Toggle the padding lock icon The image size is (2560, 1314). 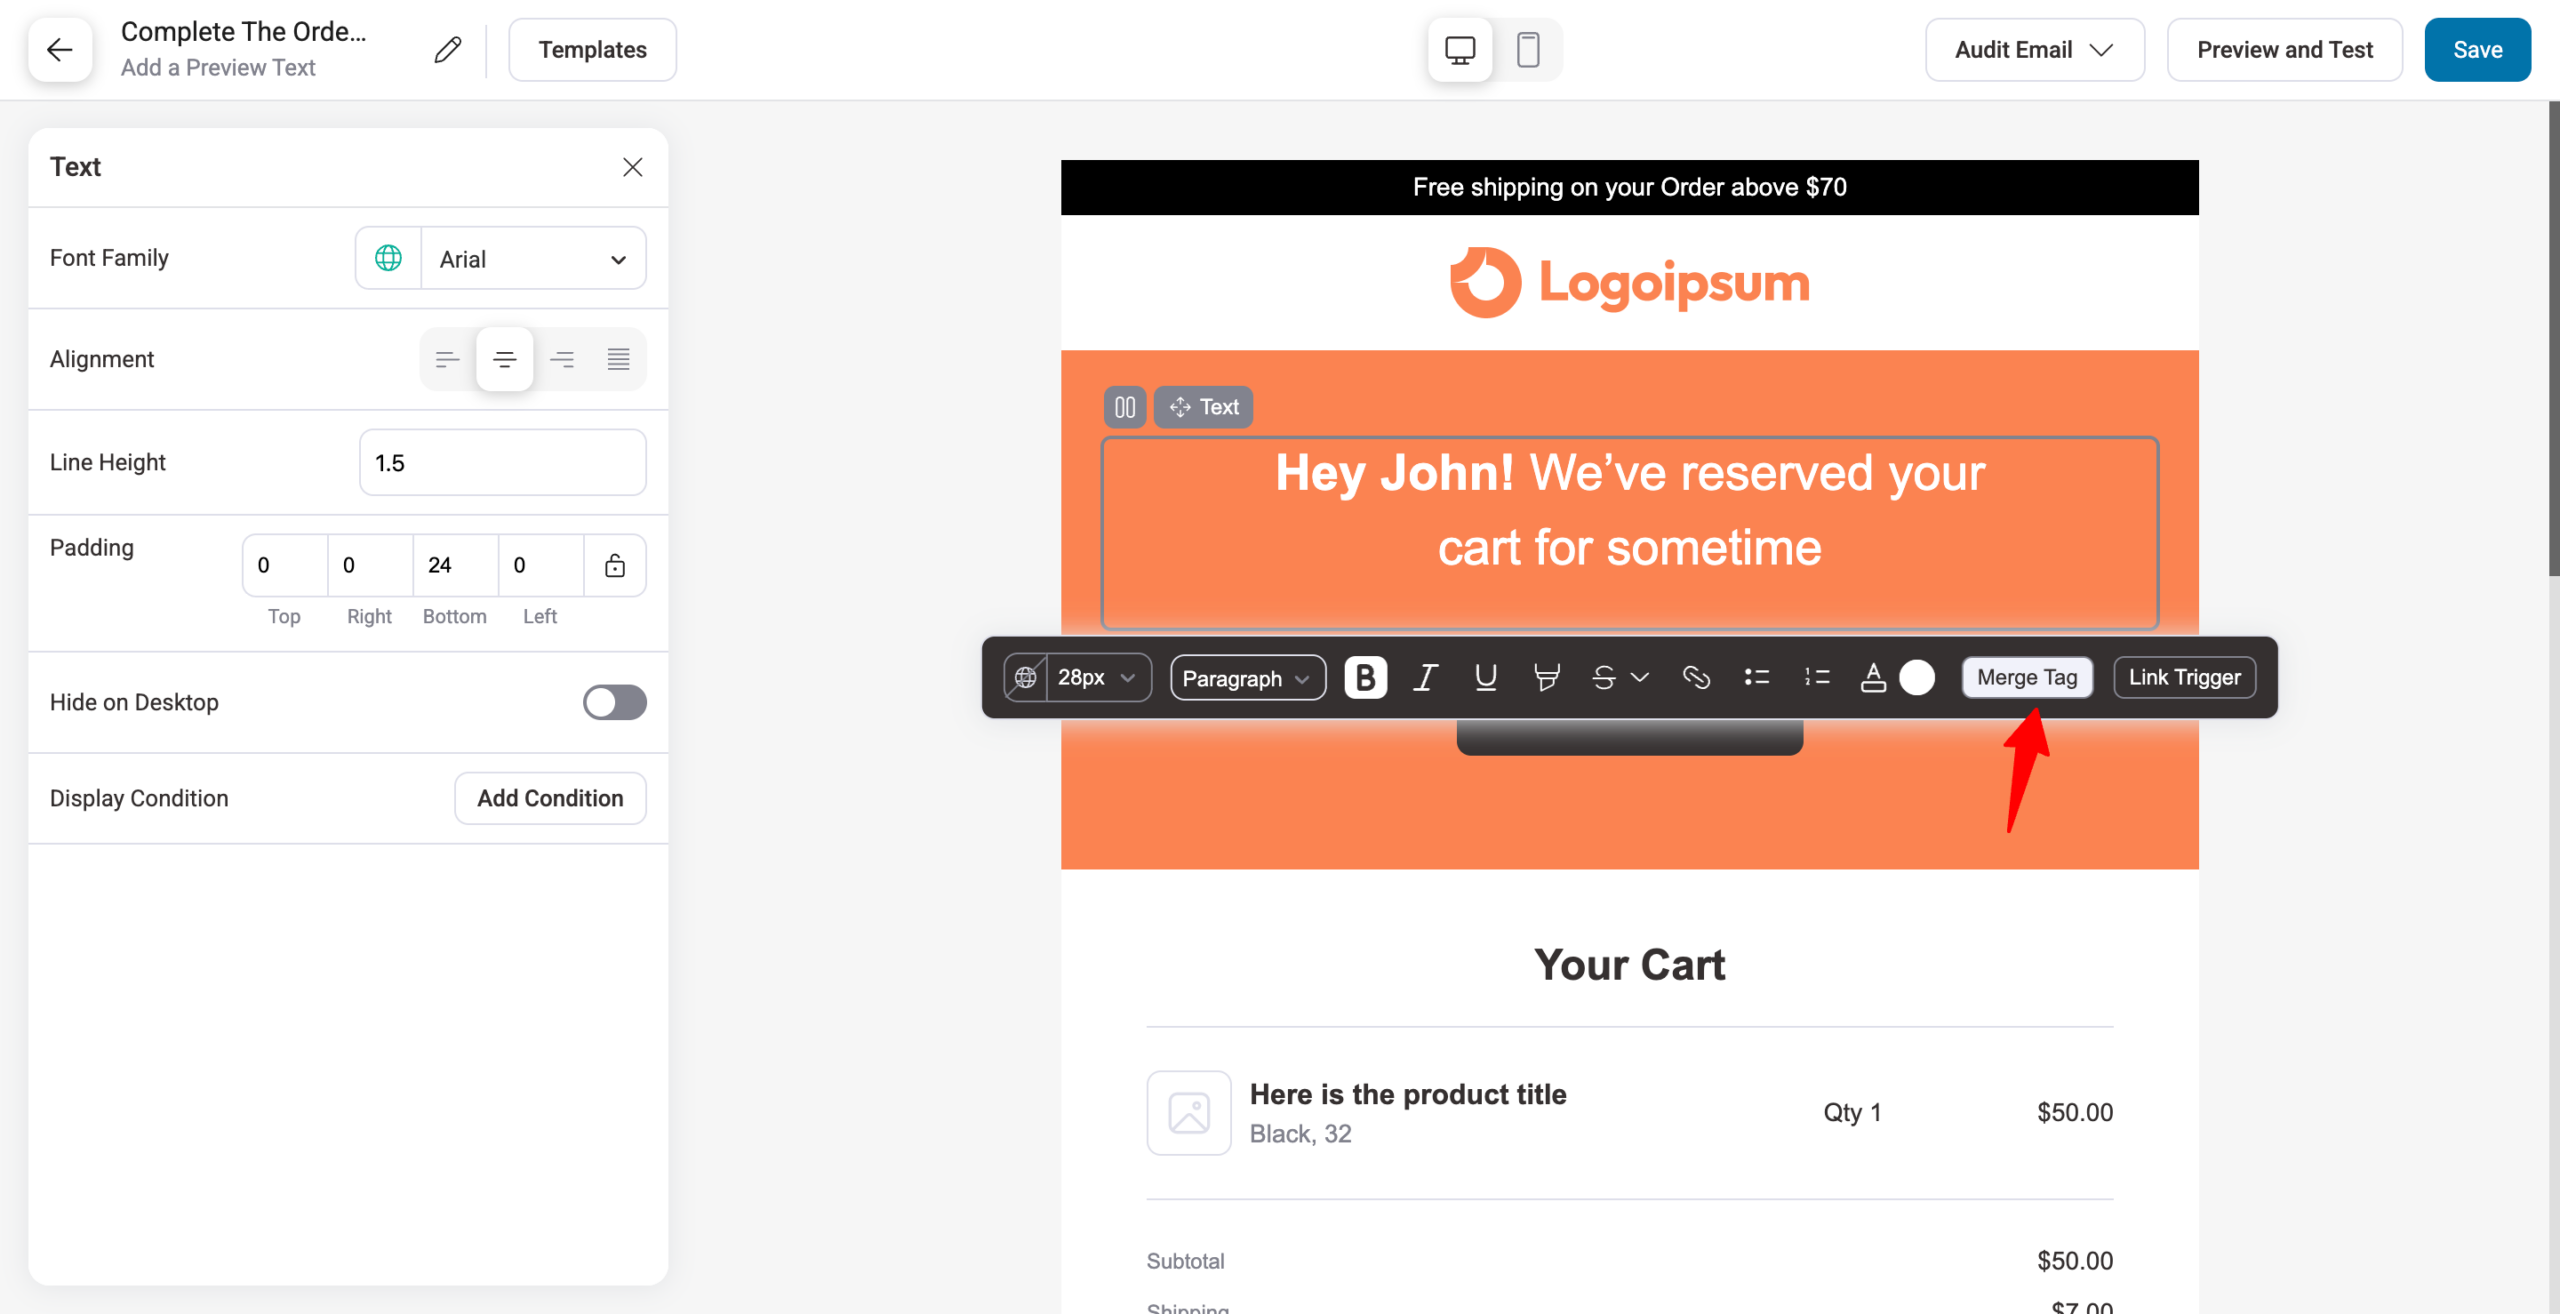click(615, 565)
